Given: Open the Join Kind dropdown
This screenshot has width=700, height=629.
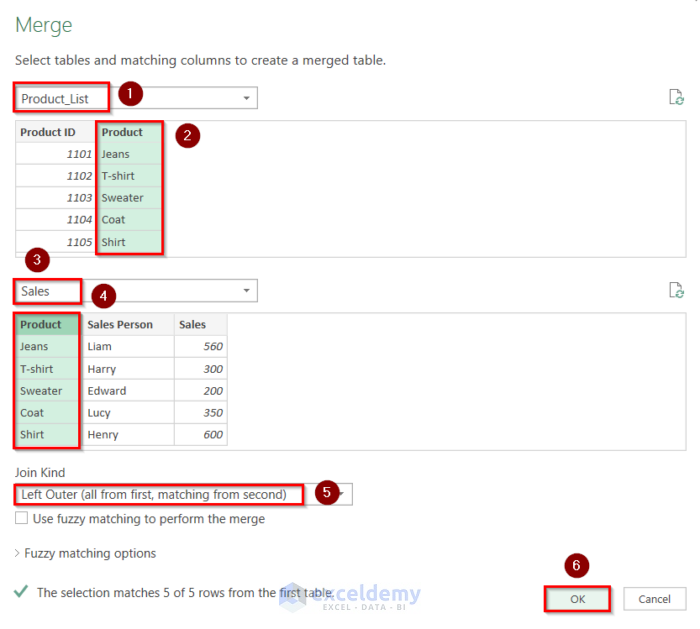Looking at the screenshot, I should point(183,494).
